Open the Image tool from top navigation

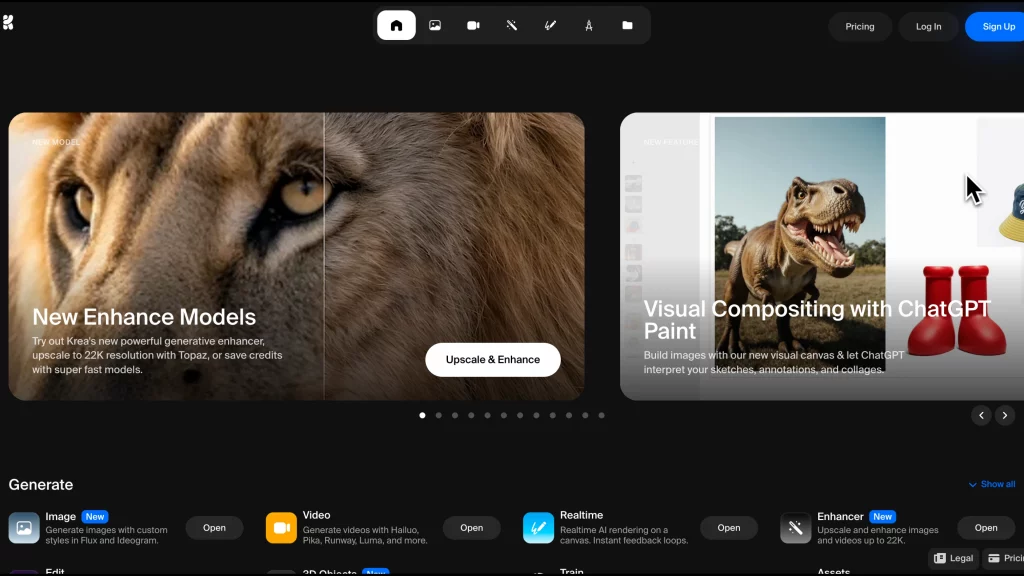(x=435, y=26)
